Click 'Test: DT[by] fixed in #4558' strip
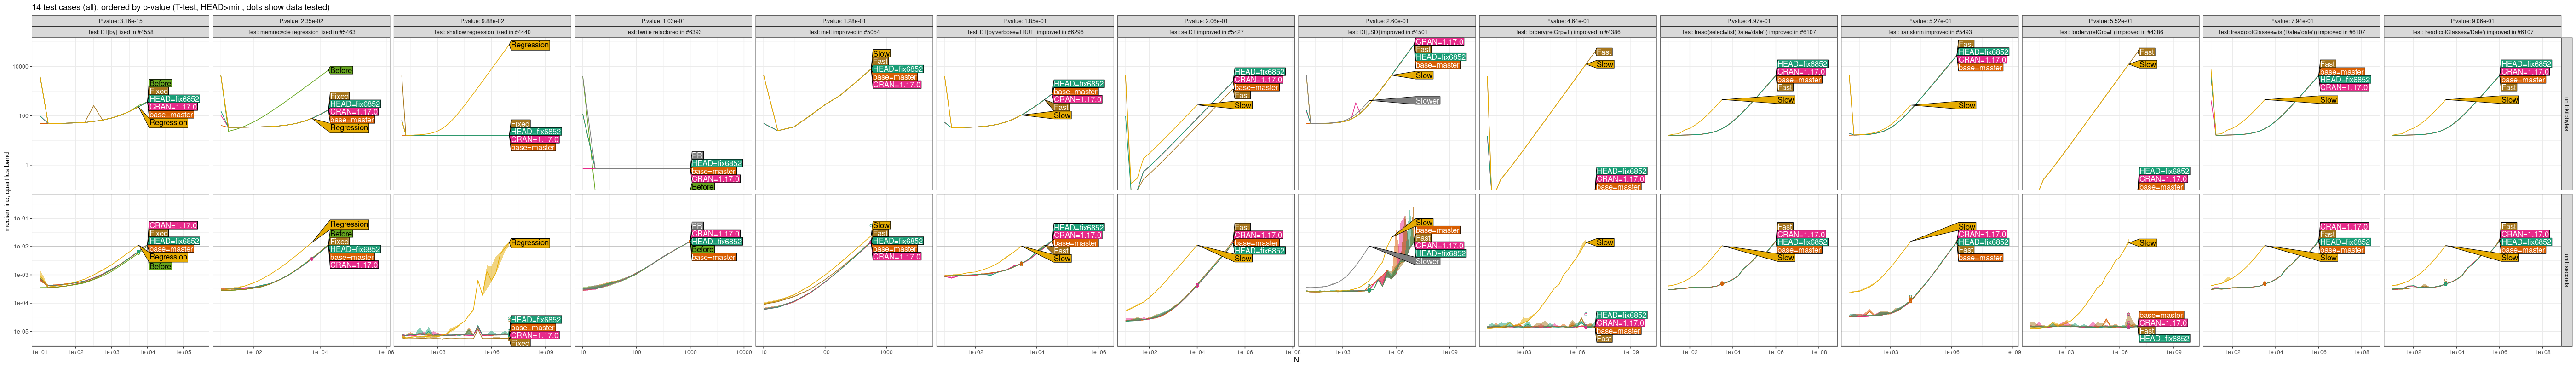This screenshot has height=368, width=2576. coord(120,32)
